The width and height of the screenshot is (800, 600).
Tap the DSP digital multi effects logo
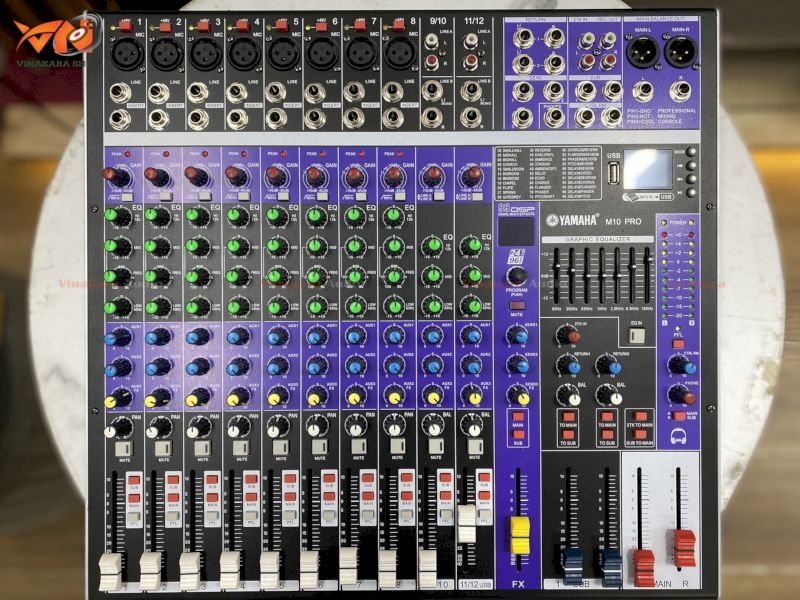516,209
